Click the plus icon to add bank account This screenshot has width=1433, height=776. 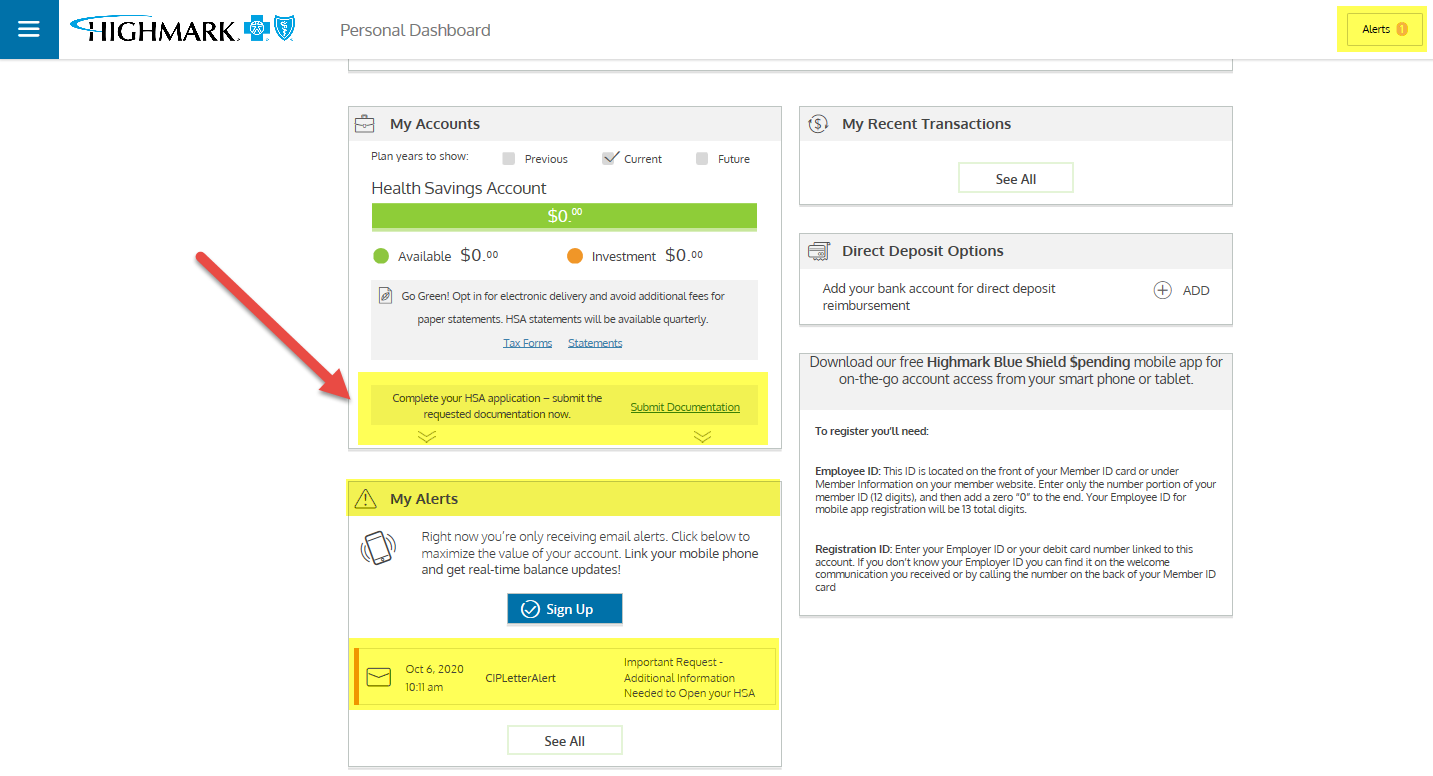pyautogui.click(x=1162, y=290)
